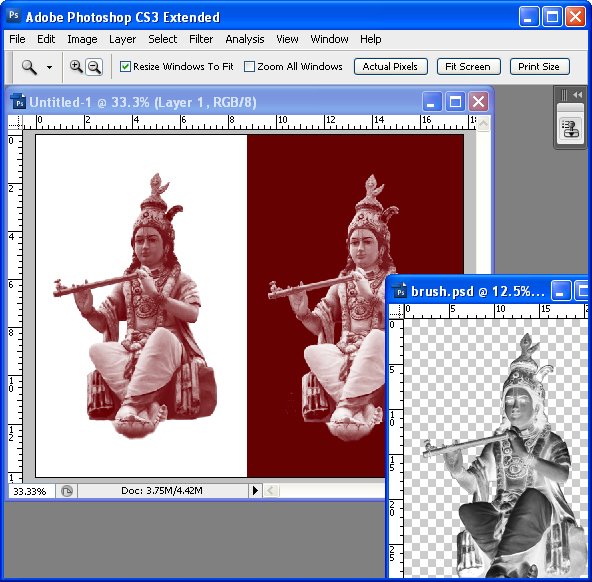Maximize the Untitled-1 document window
Viewport: 592px width, 582px height.
pos(455,102)
